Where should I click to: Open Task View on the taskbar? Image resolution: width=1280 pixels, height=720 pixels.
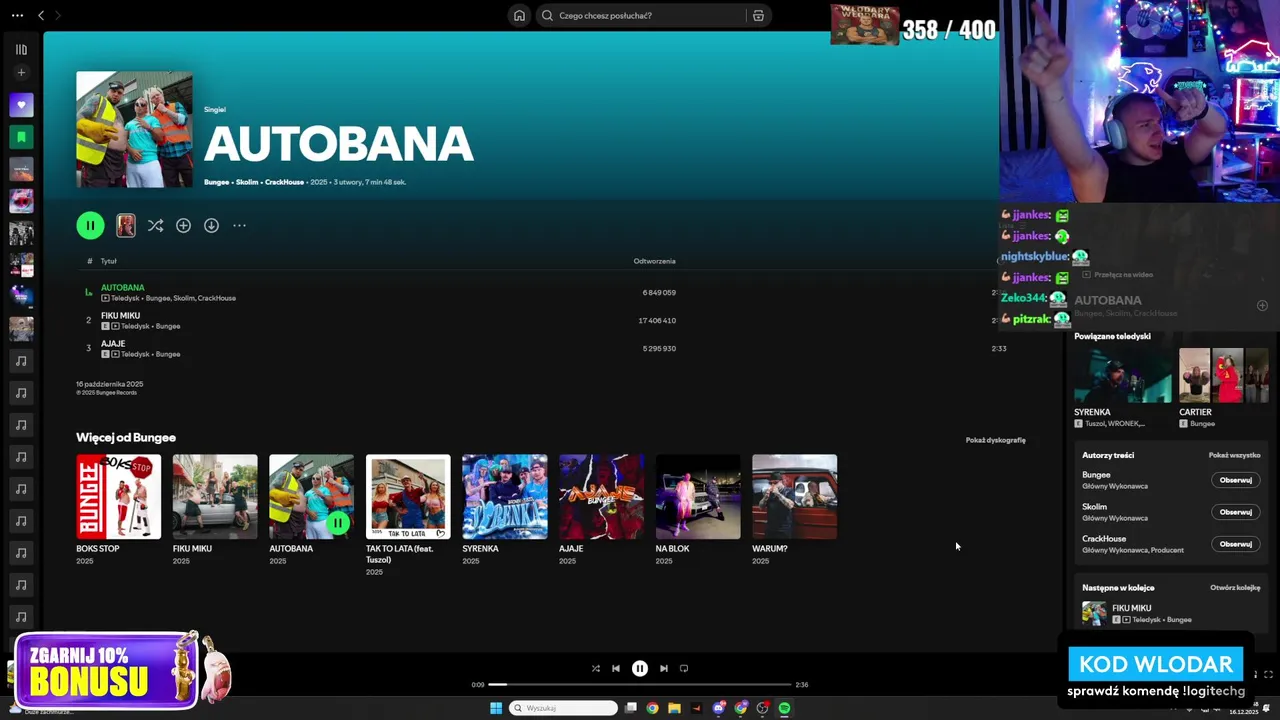coord(631,708)
